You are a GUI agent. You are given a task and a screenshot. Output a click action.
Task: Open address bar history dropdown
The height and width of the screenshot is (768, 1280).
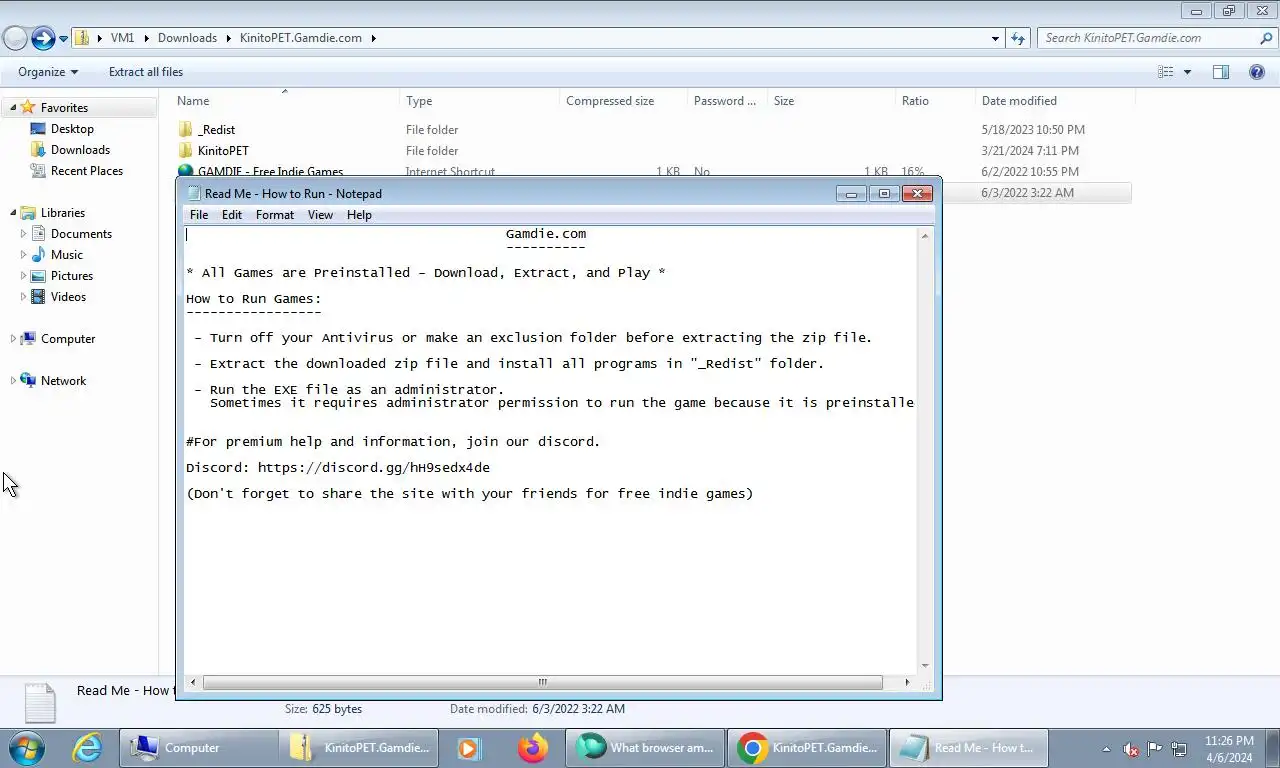pos(995,38)
